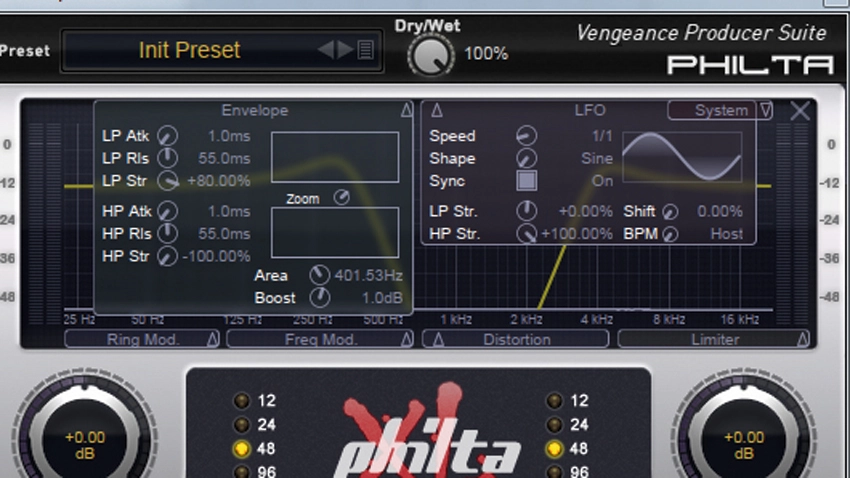Click the Area knob
This screenshot has height=478, width=850.
[x=319, y=275]
